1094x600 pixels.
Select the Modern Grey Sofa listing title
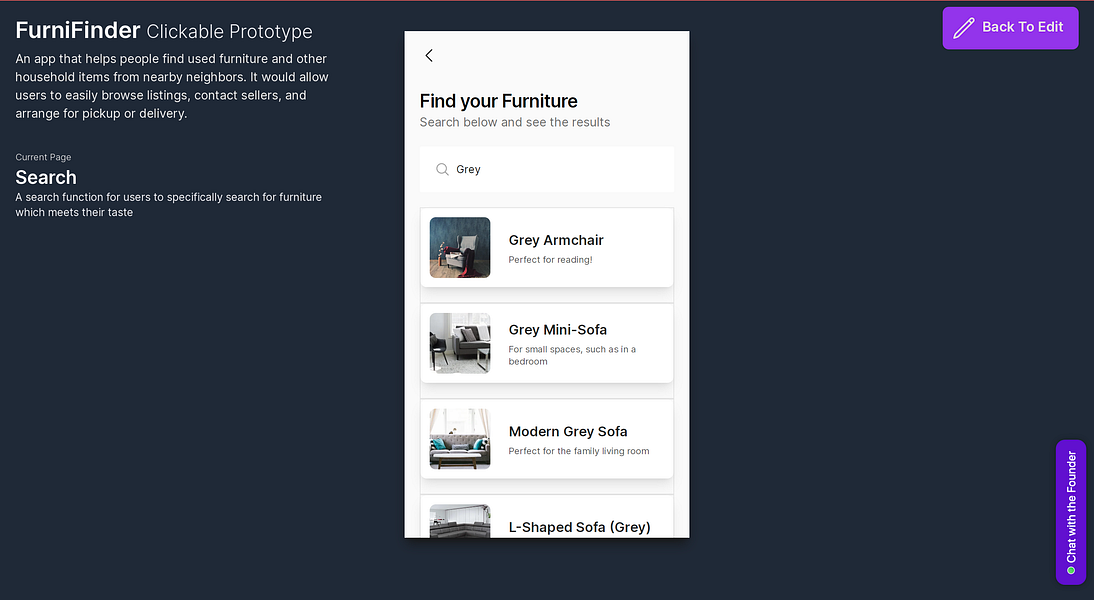tap(568, 431)
